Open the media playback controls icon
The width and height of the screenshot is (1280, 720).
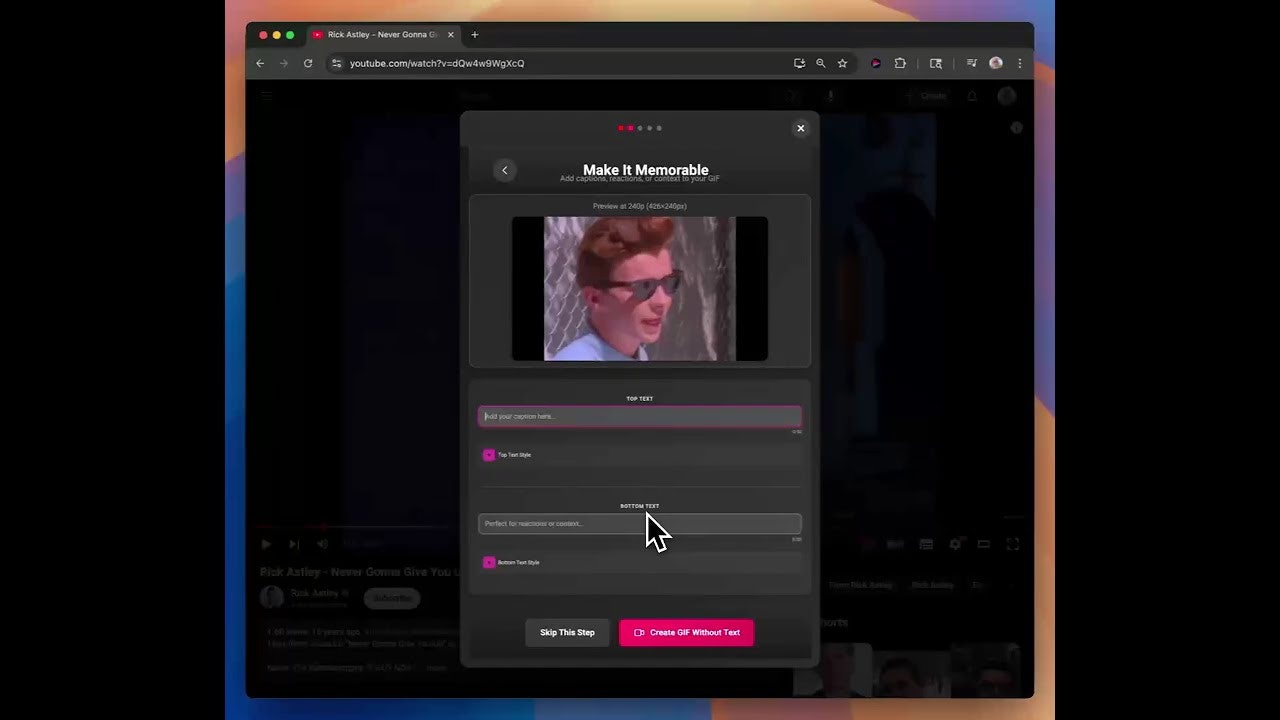click(971, 63)
